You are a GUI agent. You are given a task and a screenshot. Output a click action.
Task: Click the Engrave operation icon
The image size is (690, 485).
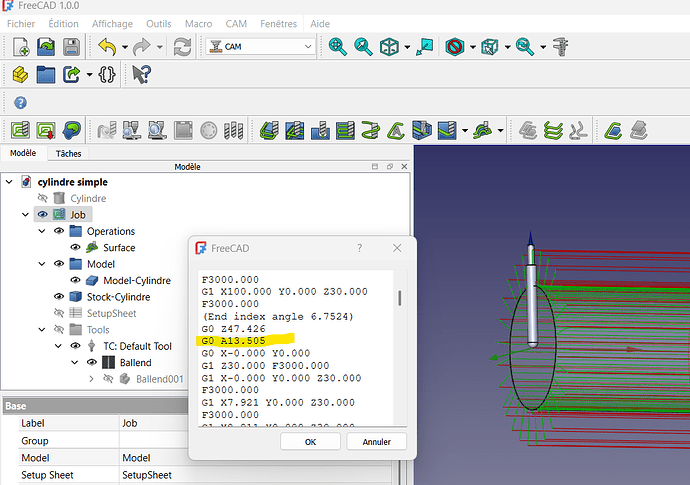point(396,131)
